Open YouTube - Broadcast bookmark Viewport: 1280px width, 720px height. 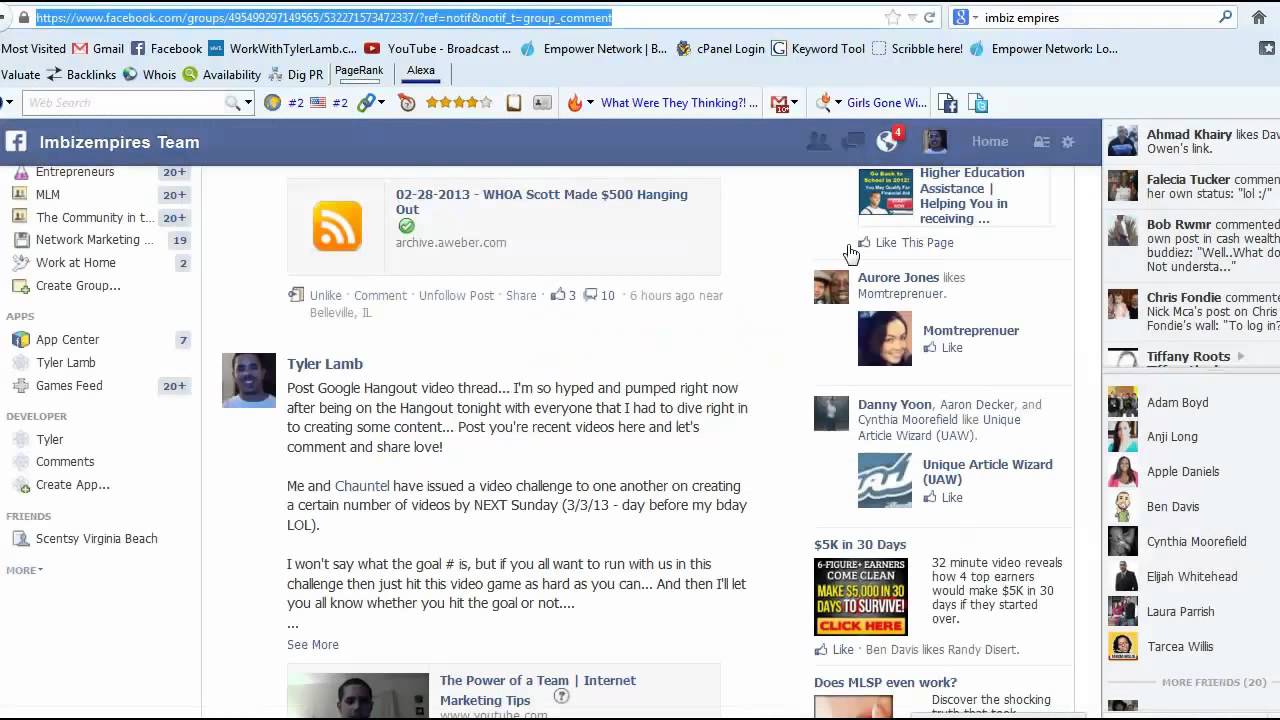pyautogui.click(x=439, y=48)
